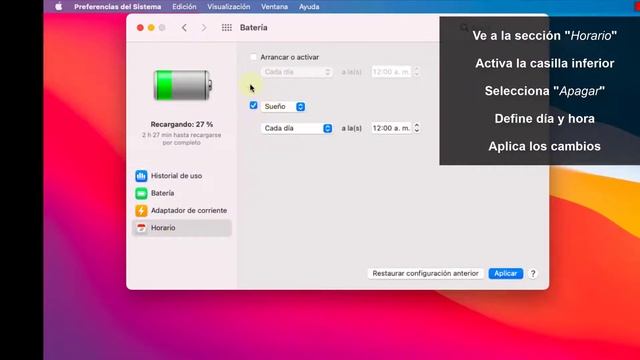Open help with the question mark button

pyautogui.click(x=533, y=274)
